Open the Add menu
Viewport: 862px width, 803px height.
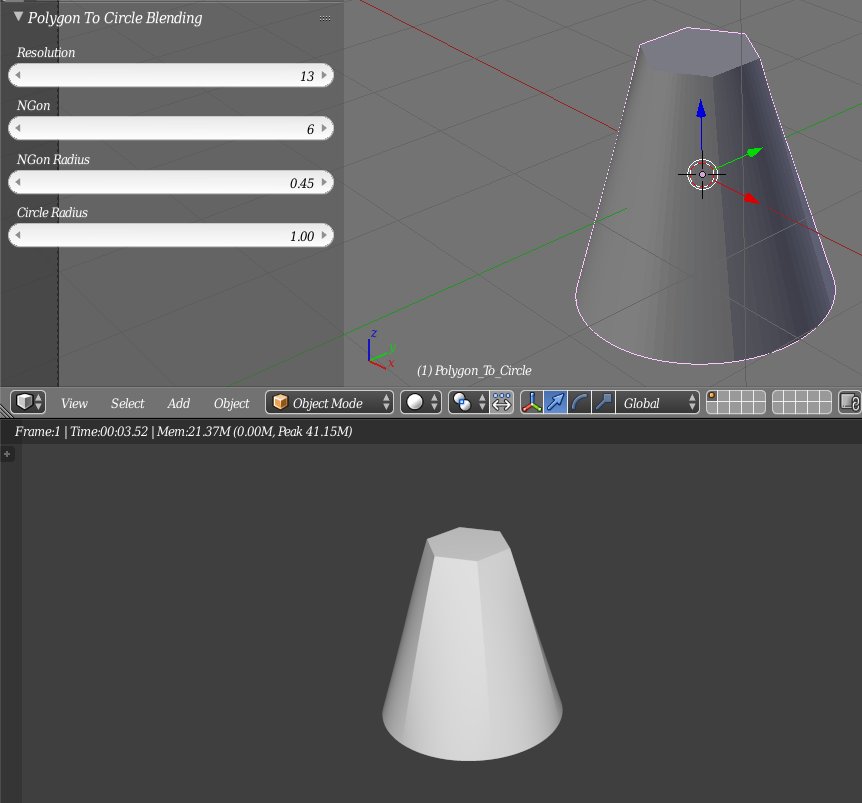click(x=178, y=403)
